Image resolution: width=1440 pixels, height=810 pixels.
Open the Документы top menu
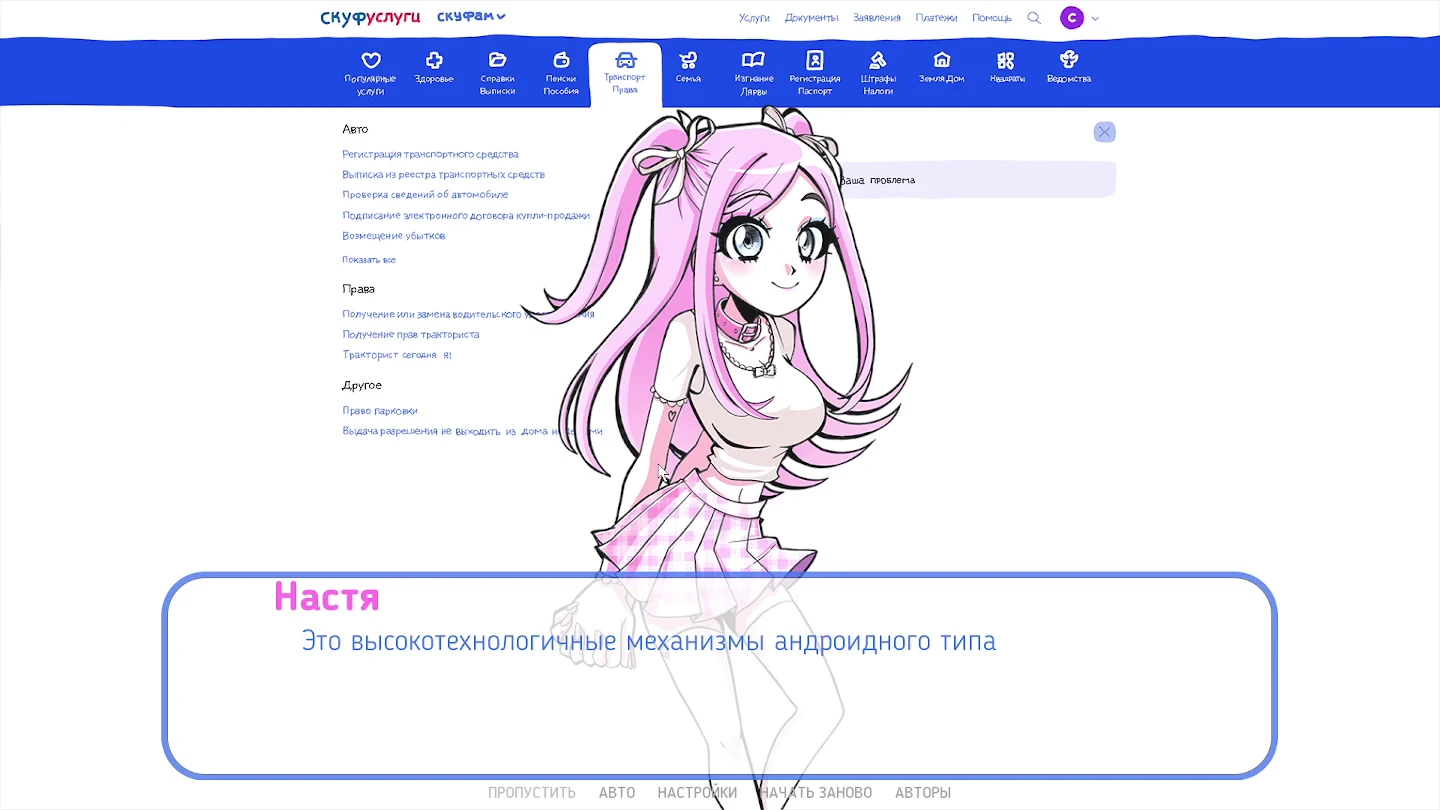(x=811, y=18)
